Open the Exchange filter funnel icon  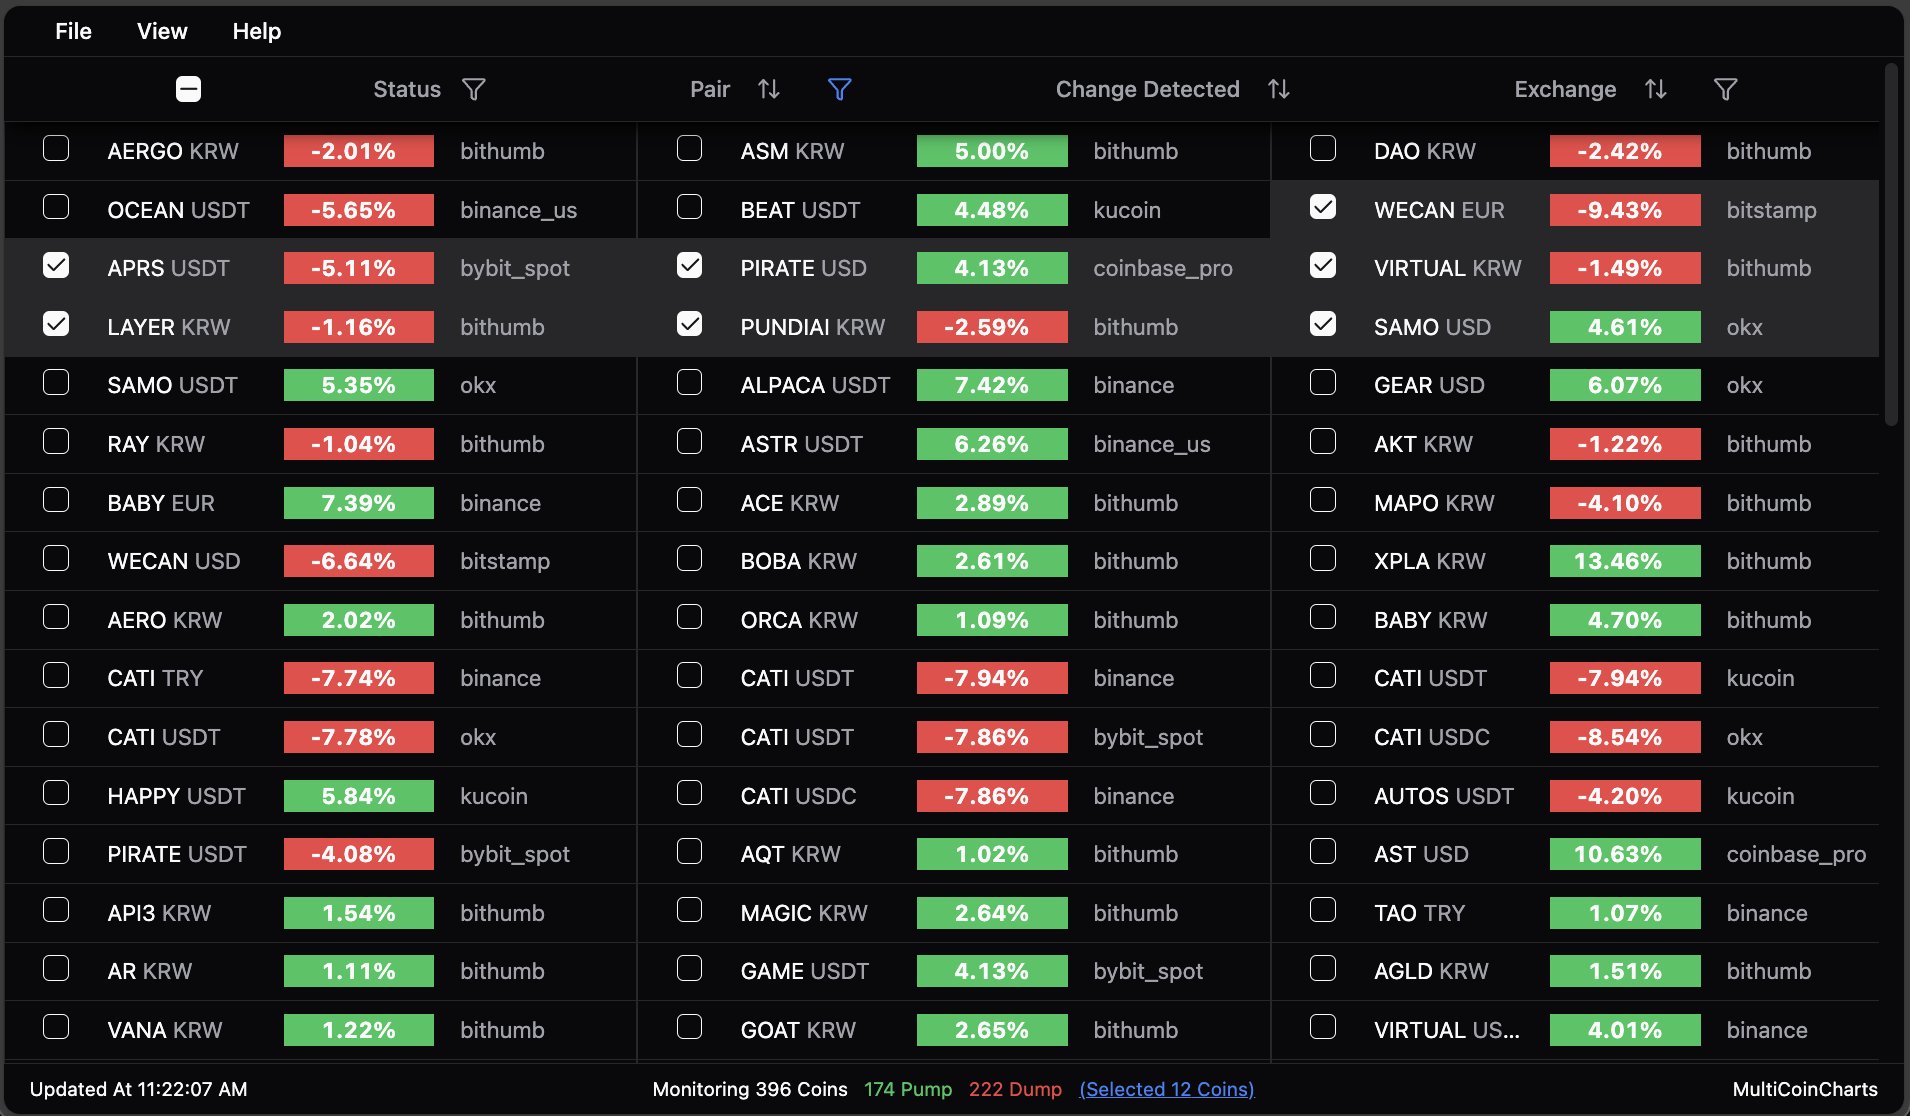(x=1725, y=90)
